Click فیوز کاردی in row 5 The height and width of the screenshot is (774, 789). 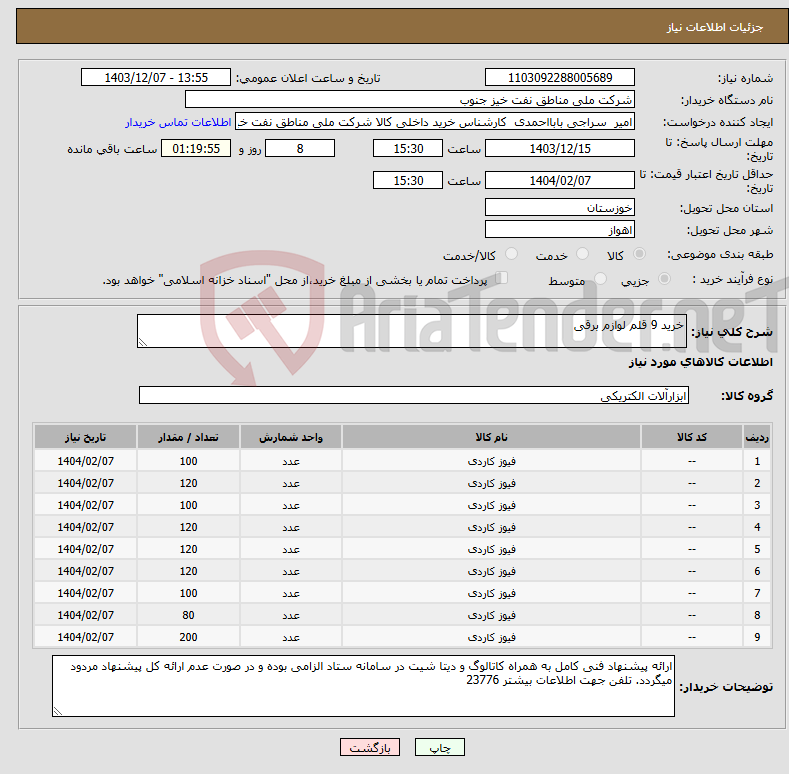(492, 550)
